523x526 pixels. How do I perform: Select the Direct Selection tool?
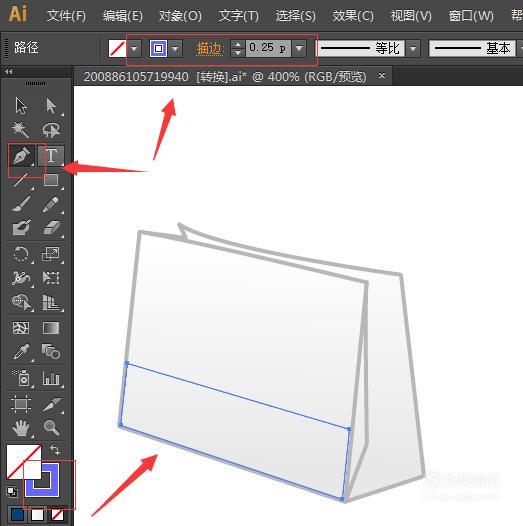51,106
